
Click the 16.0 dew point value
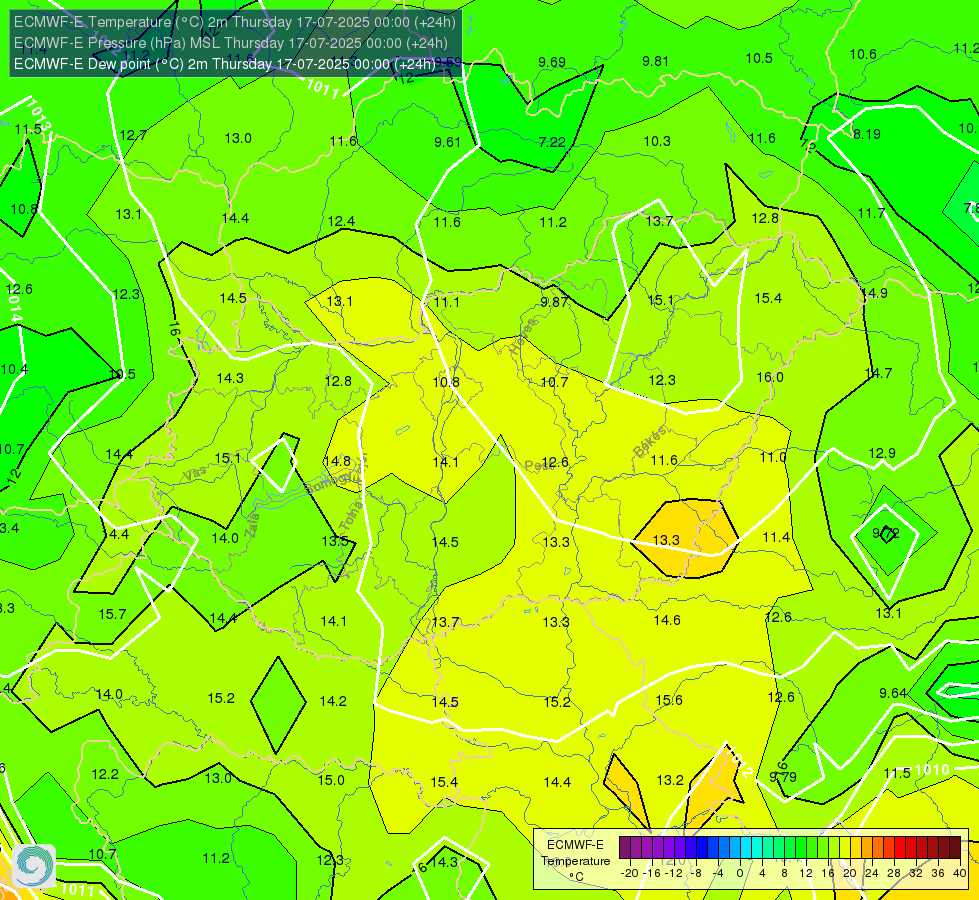(770, 377)
